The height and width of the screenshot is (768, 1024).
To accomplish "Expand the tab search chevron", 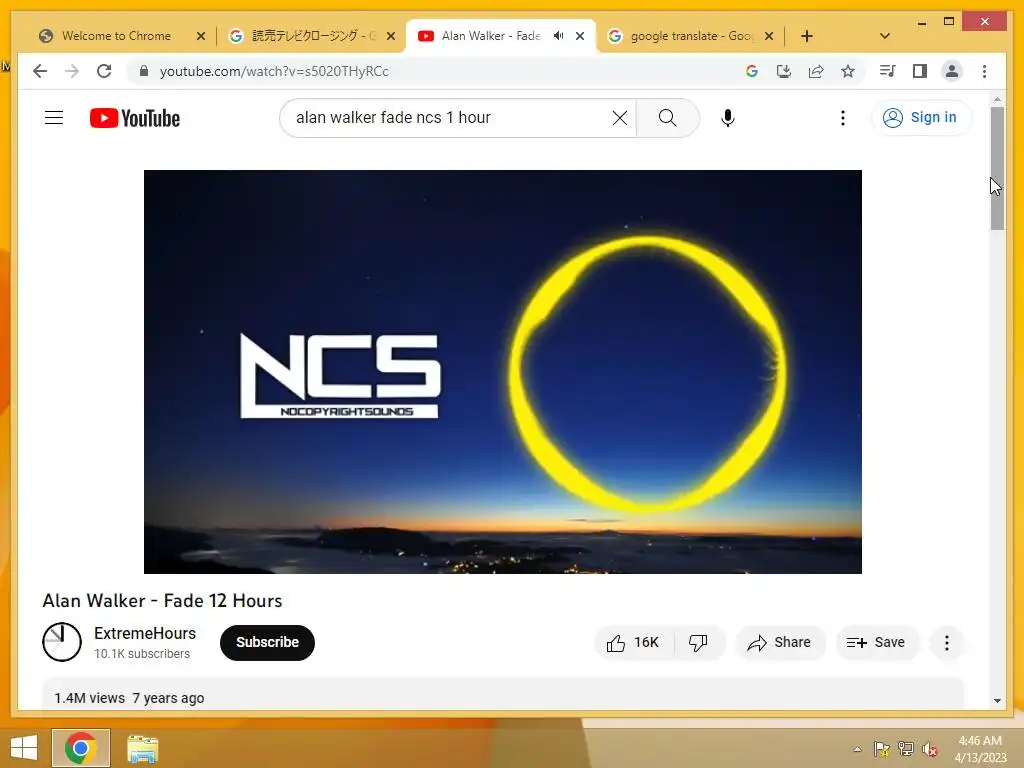I will click(884, 36).
